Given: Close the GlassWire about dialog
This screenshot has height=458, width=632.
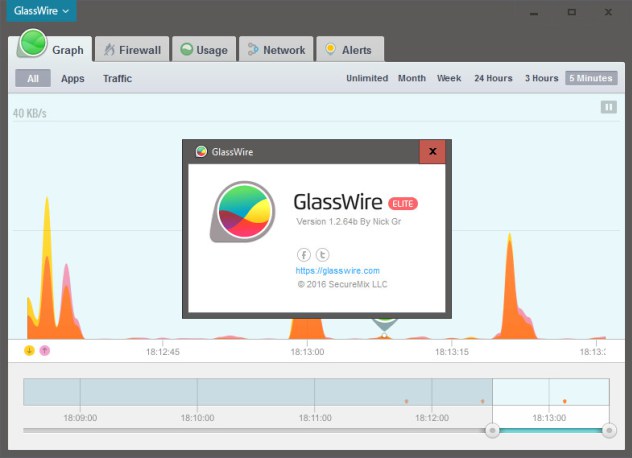Looking at the screenshot, I should [x=432, y=152].
